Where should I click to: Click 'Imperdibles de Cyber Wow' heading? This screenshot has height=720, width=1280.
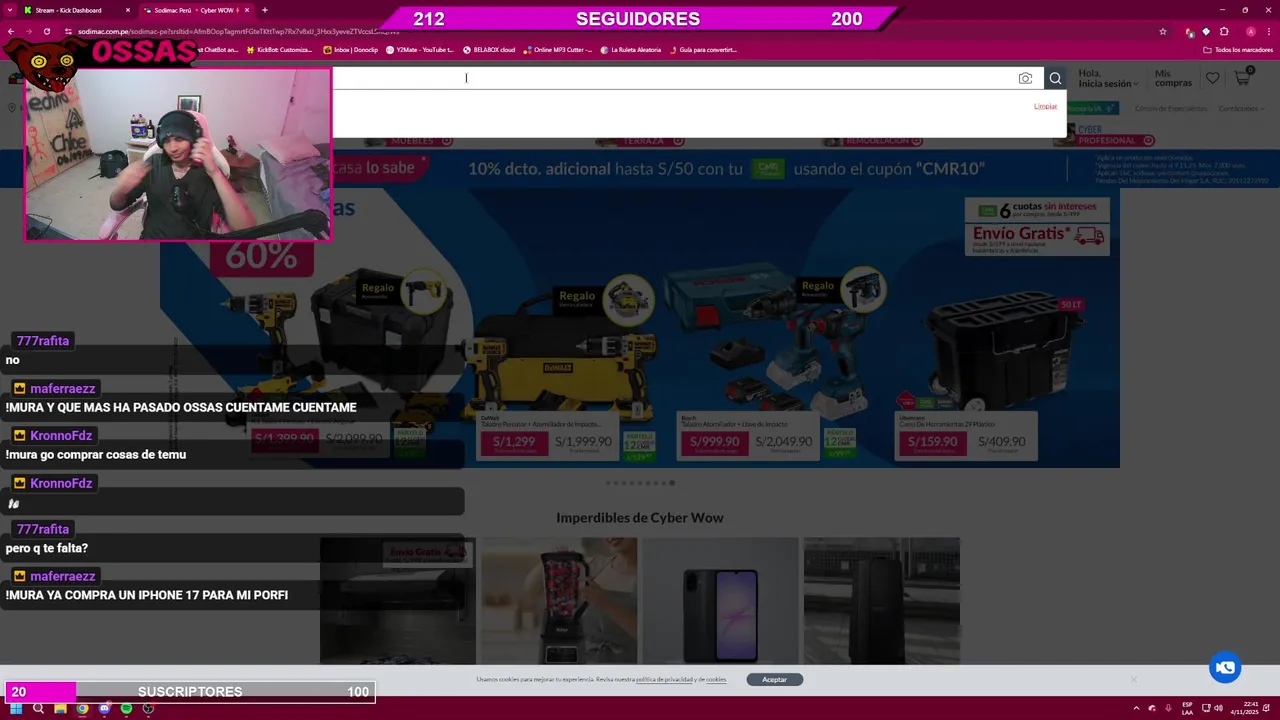pos(640,517)
